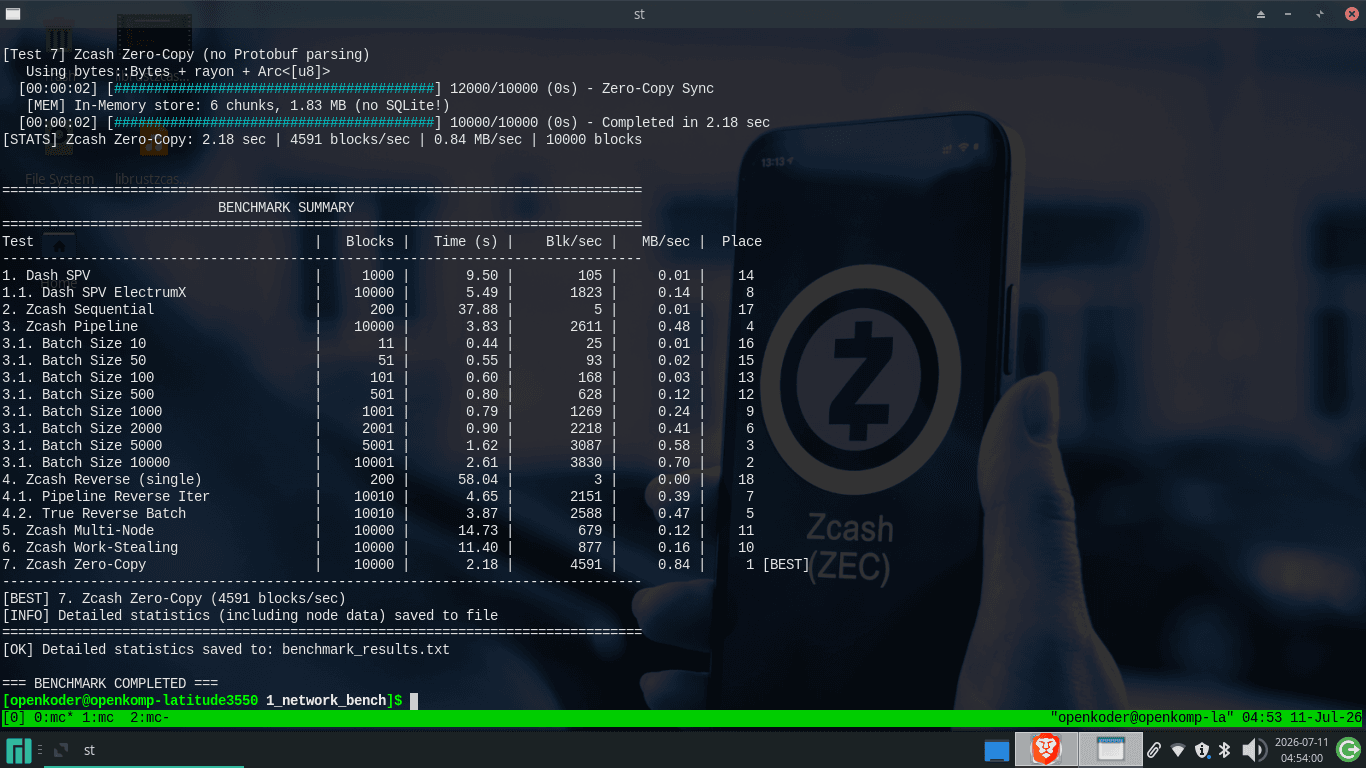Image resolution: width=1366 pixels, height=768 pixels.
Task: Click the taskbar handle next to the menu
Action: tap(39, 750)
